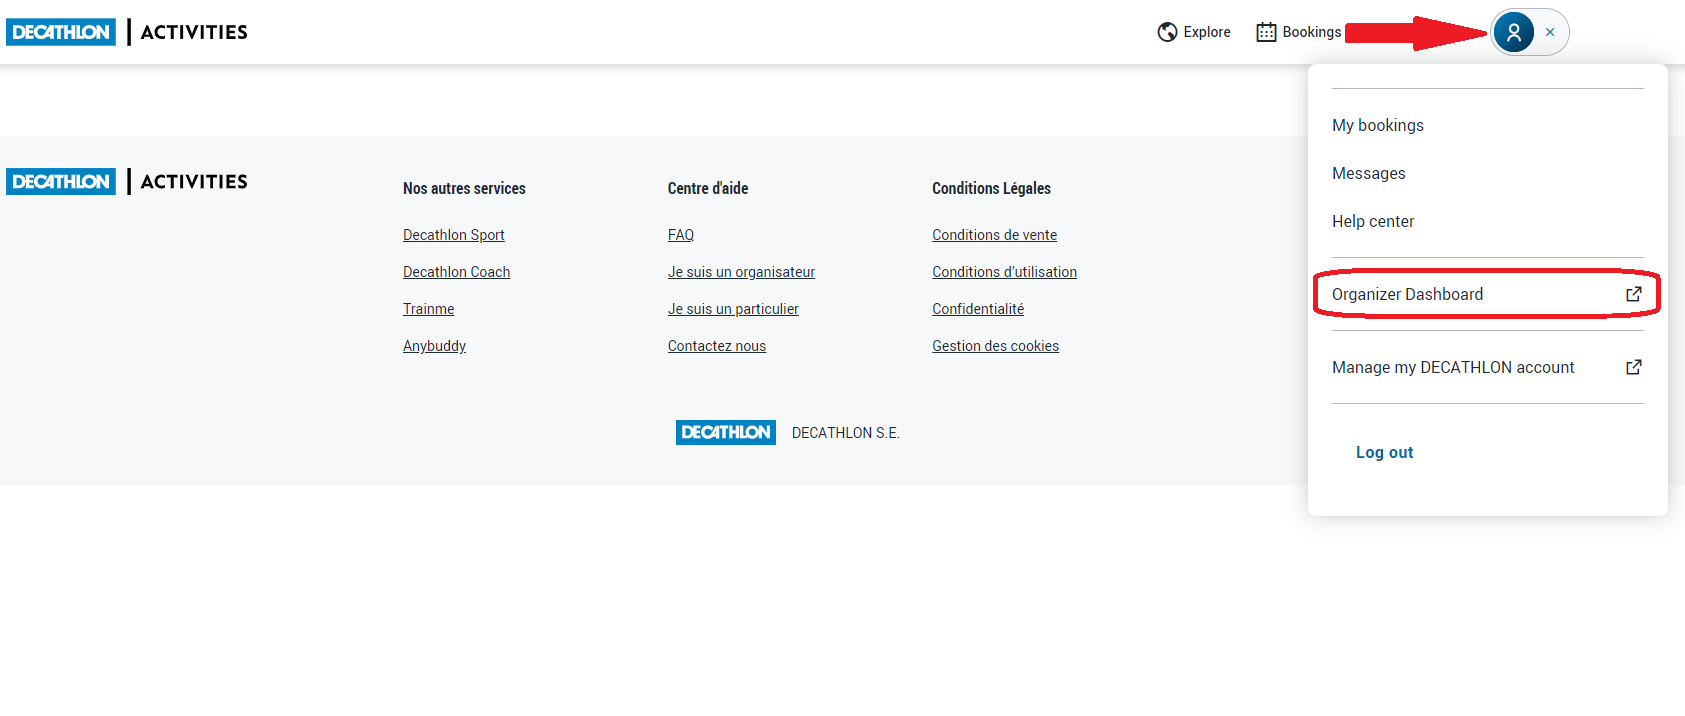Open the Contactez nous link

[716, 346]
